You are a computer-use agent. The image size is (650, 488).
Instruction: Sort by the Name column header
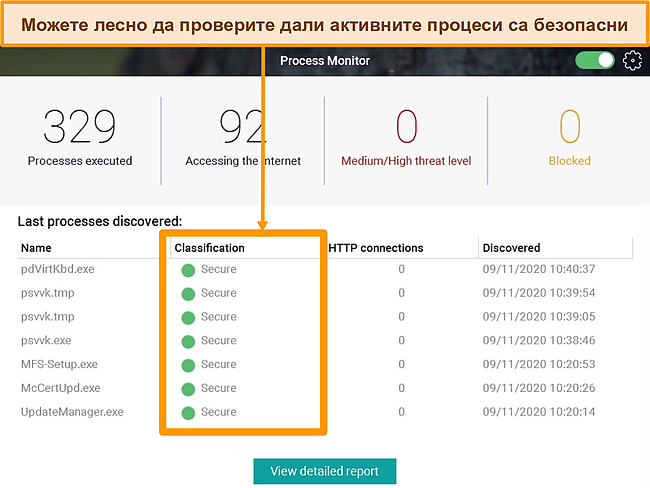[36, 248]
